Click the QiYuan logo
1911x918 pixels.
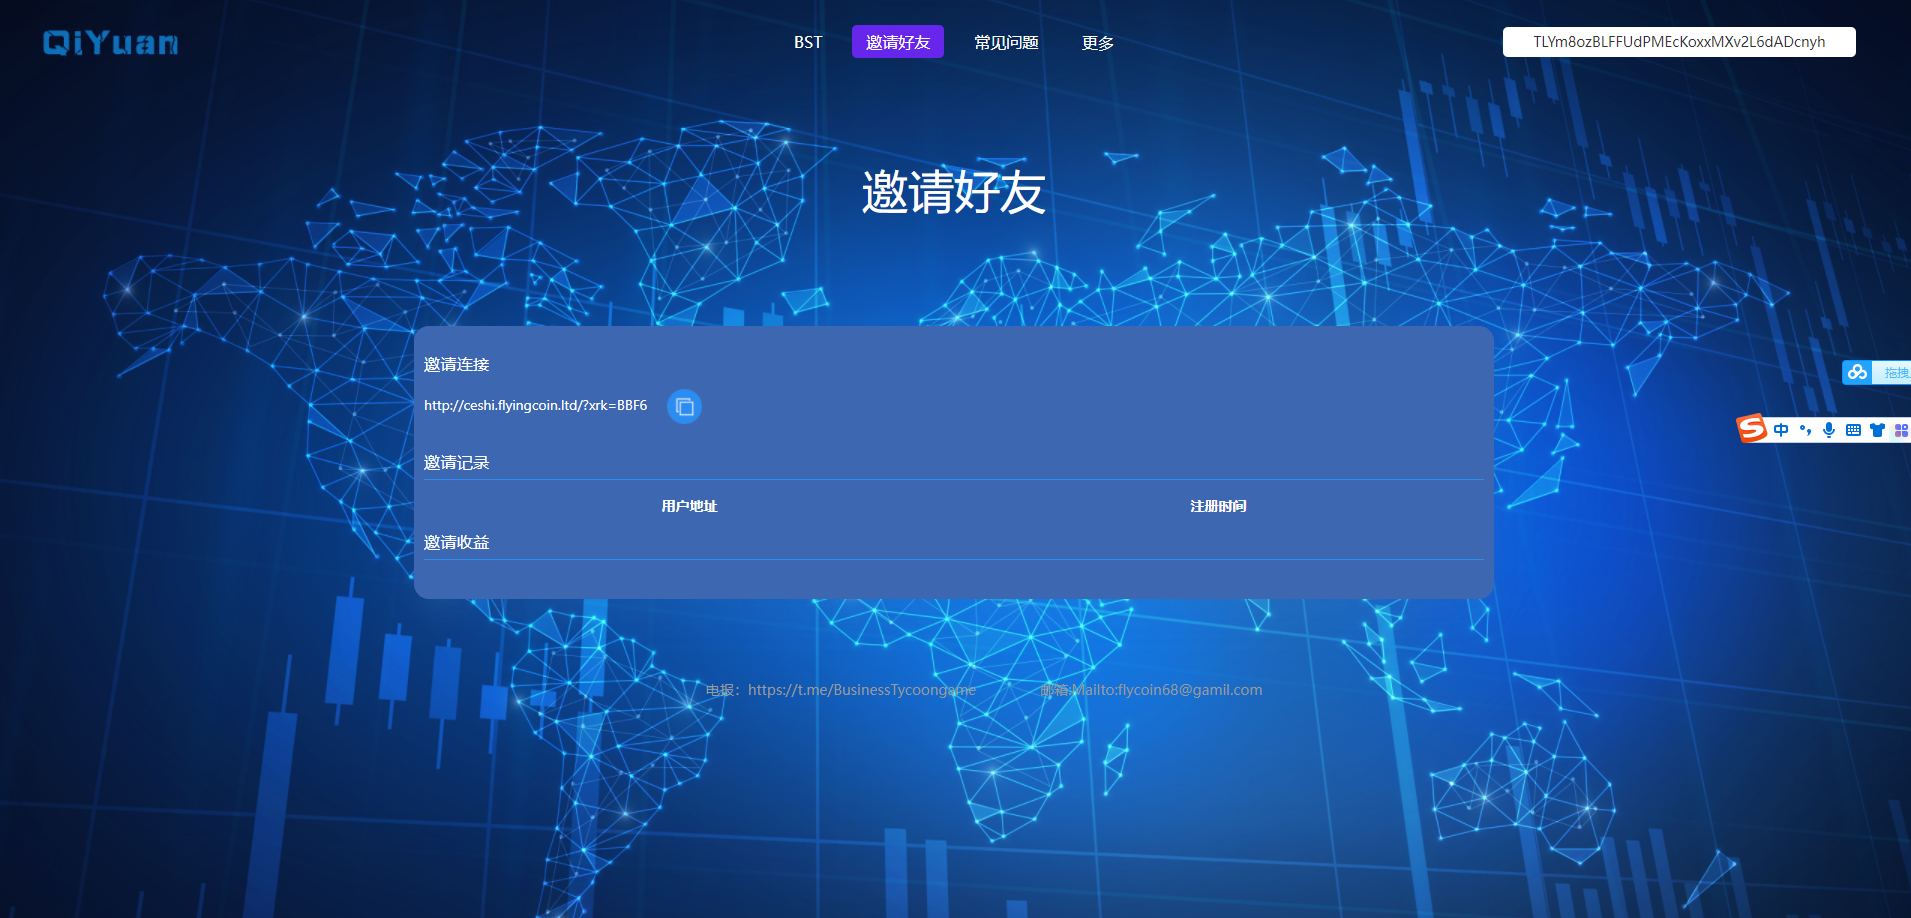tap(110, 42)
